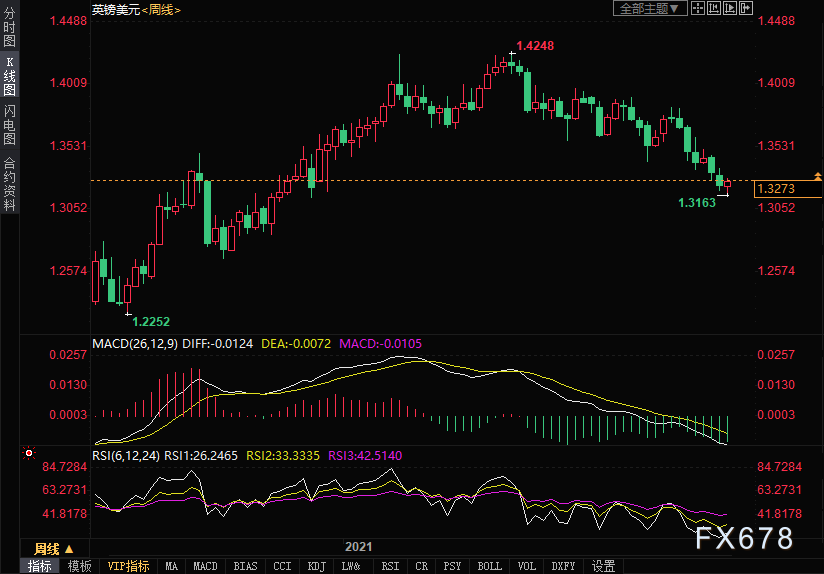The width and height of the screenshot is (824, 574).
Task: Open the 全部主题 theme dropdown
Action: point(648,9)
